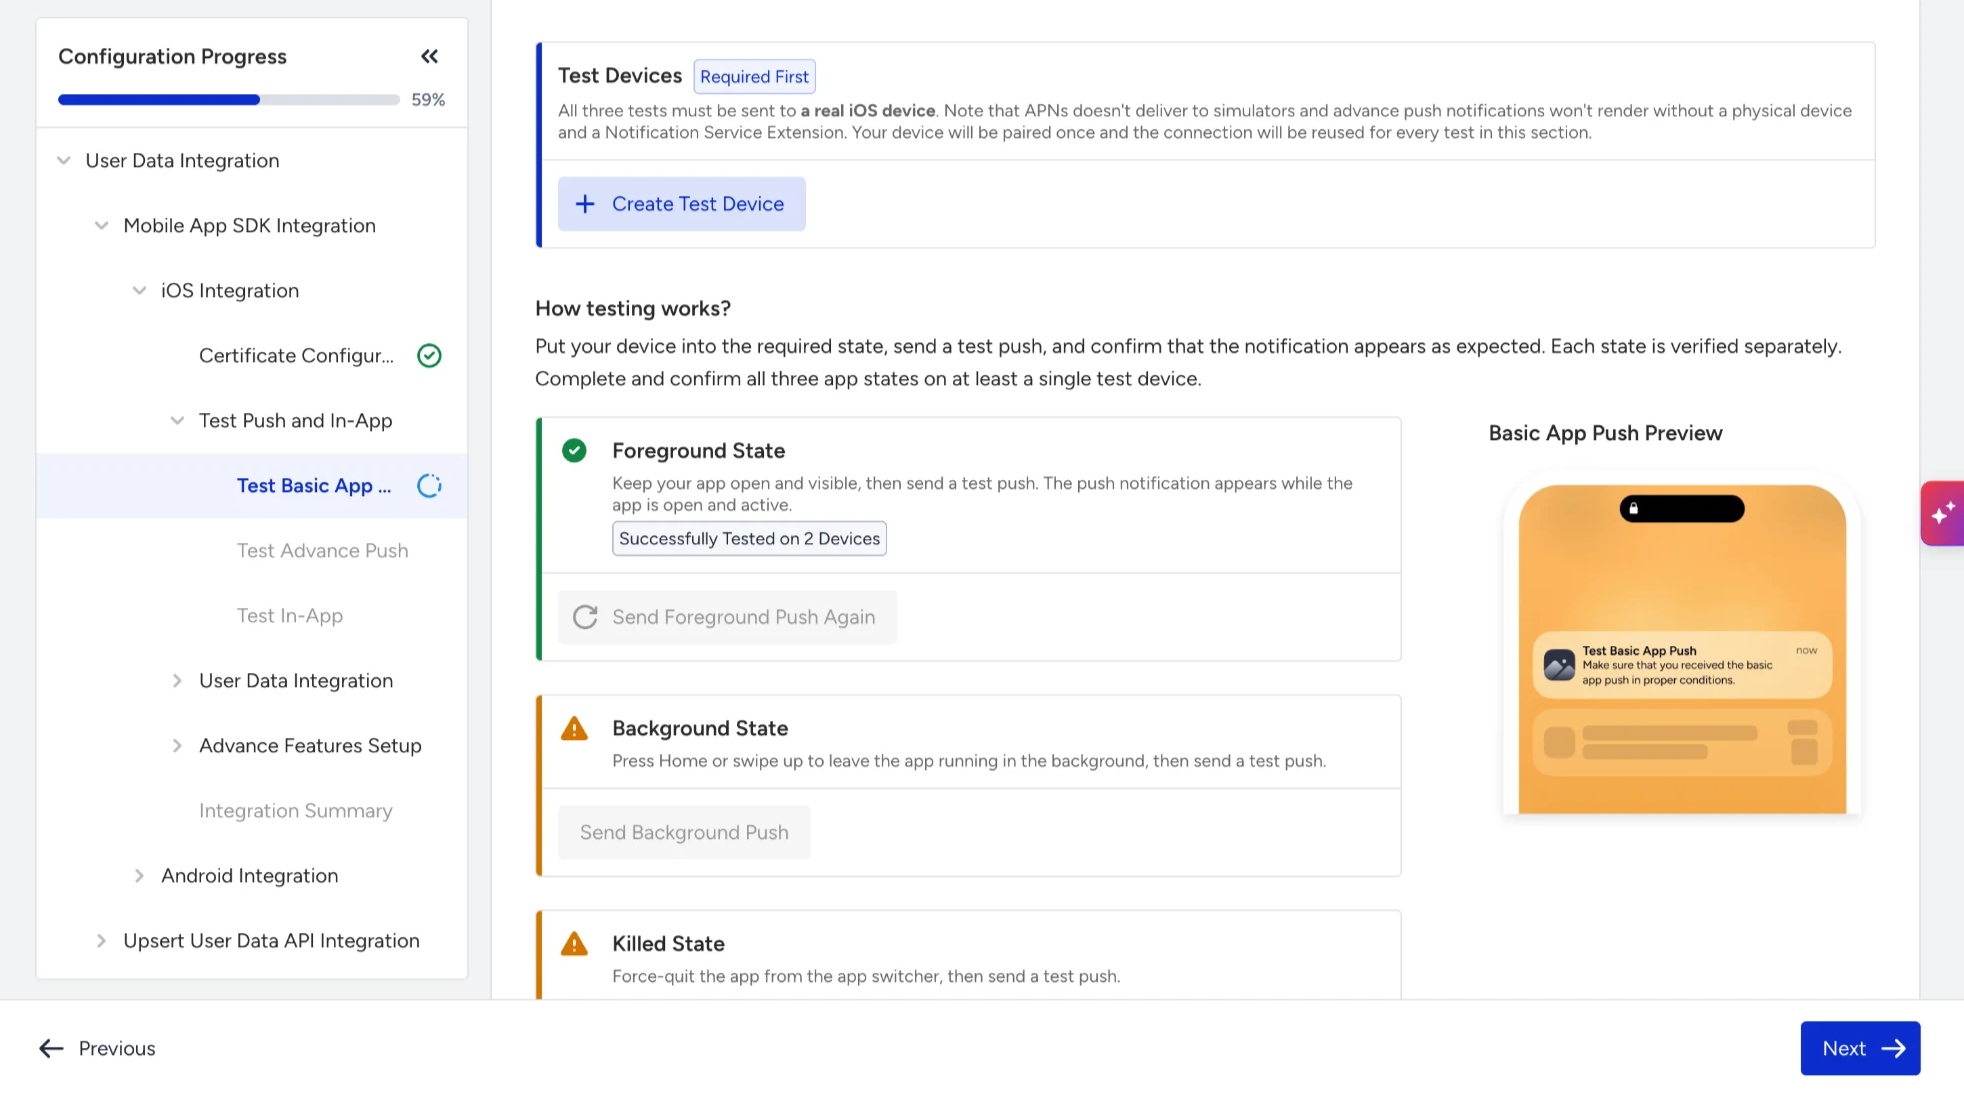Collapse the Configuration Progress sidebar
Viewport: 1964px width, 1096px height.
click(x=429, y=57)
